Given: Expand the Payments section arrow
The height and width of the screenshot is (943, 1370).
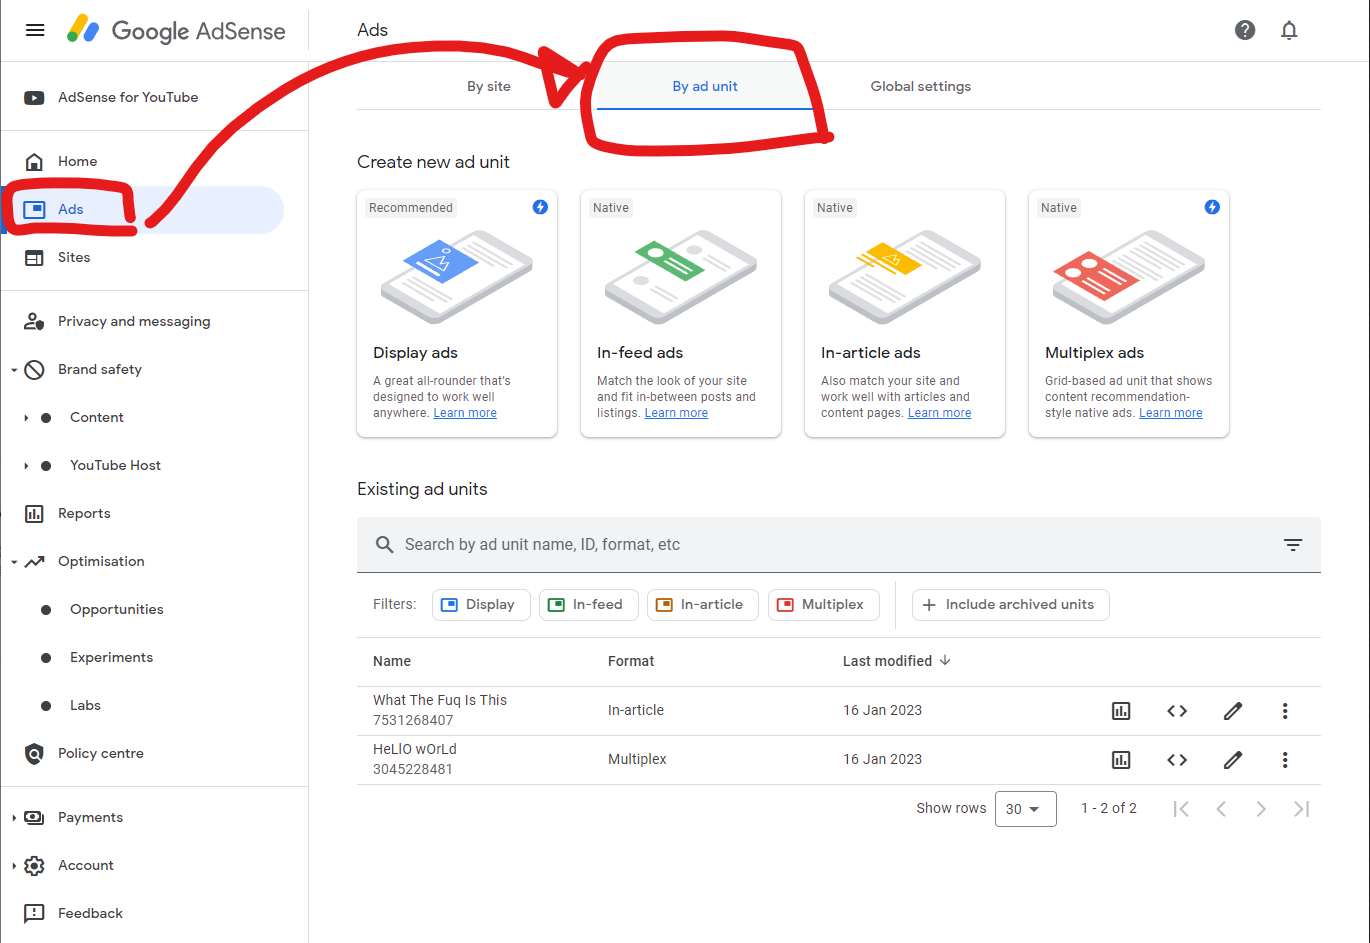Looking at the screenshot, I should pos(14,818).
